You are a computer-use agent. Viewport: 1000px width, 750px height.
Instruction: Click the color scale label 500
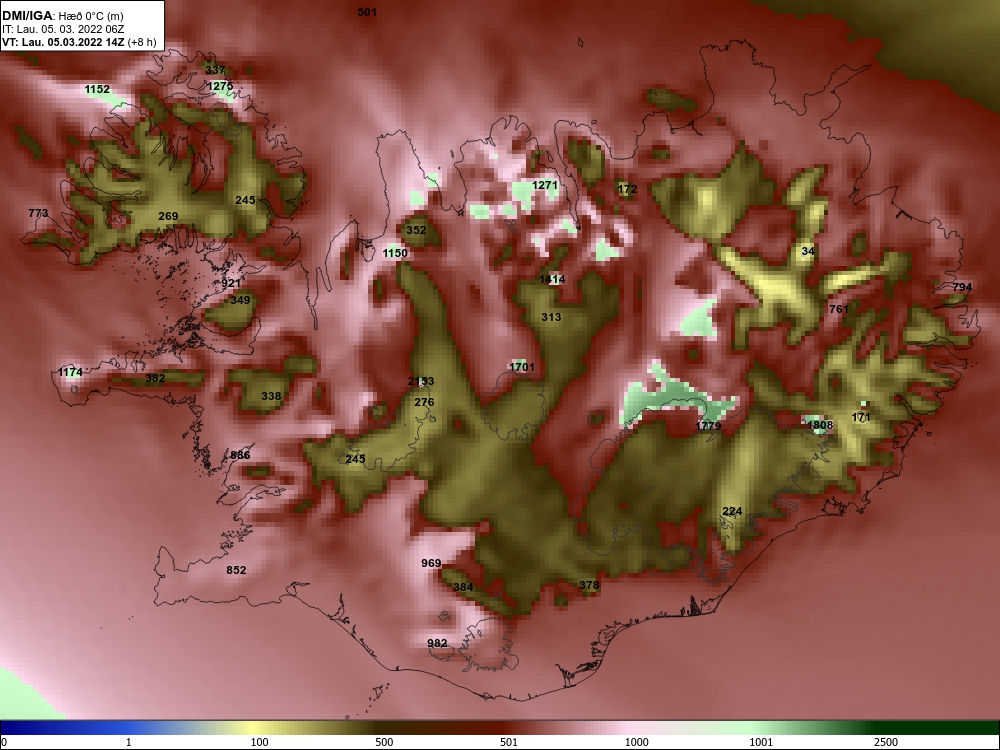(x=384, y=742)
